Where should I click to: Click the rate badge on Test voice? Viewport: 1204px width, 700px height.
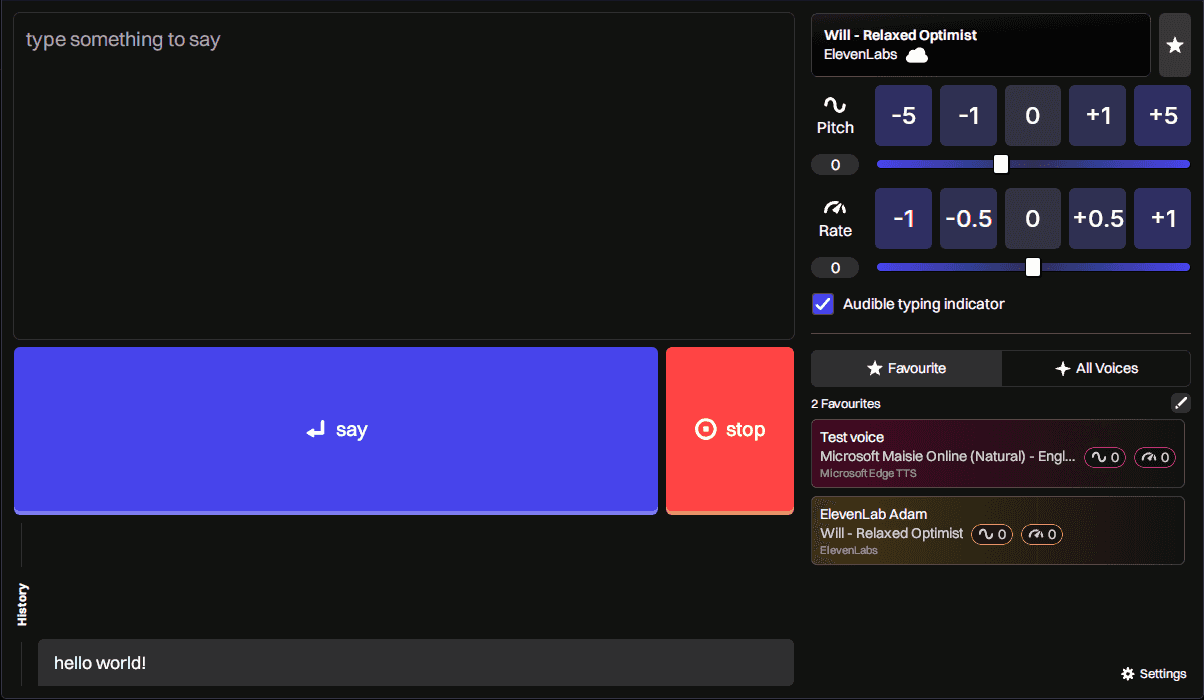1154,457
